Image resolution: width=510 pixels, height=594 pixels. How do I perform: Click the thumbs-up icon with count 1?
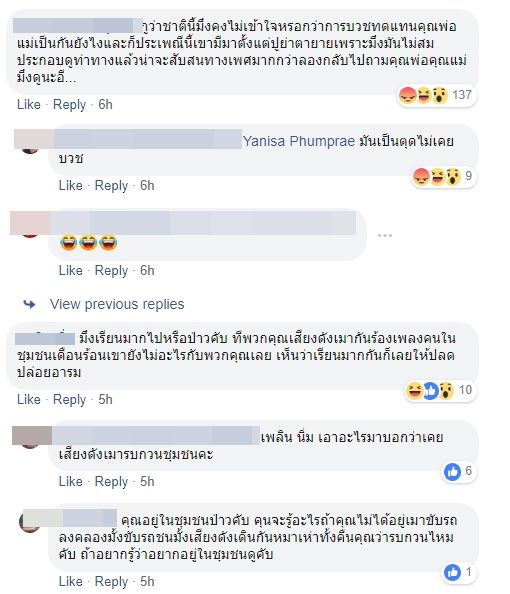tap(452, 572)
